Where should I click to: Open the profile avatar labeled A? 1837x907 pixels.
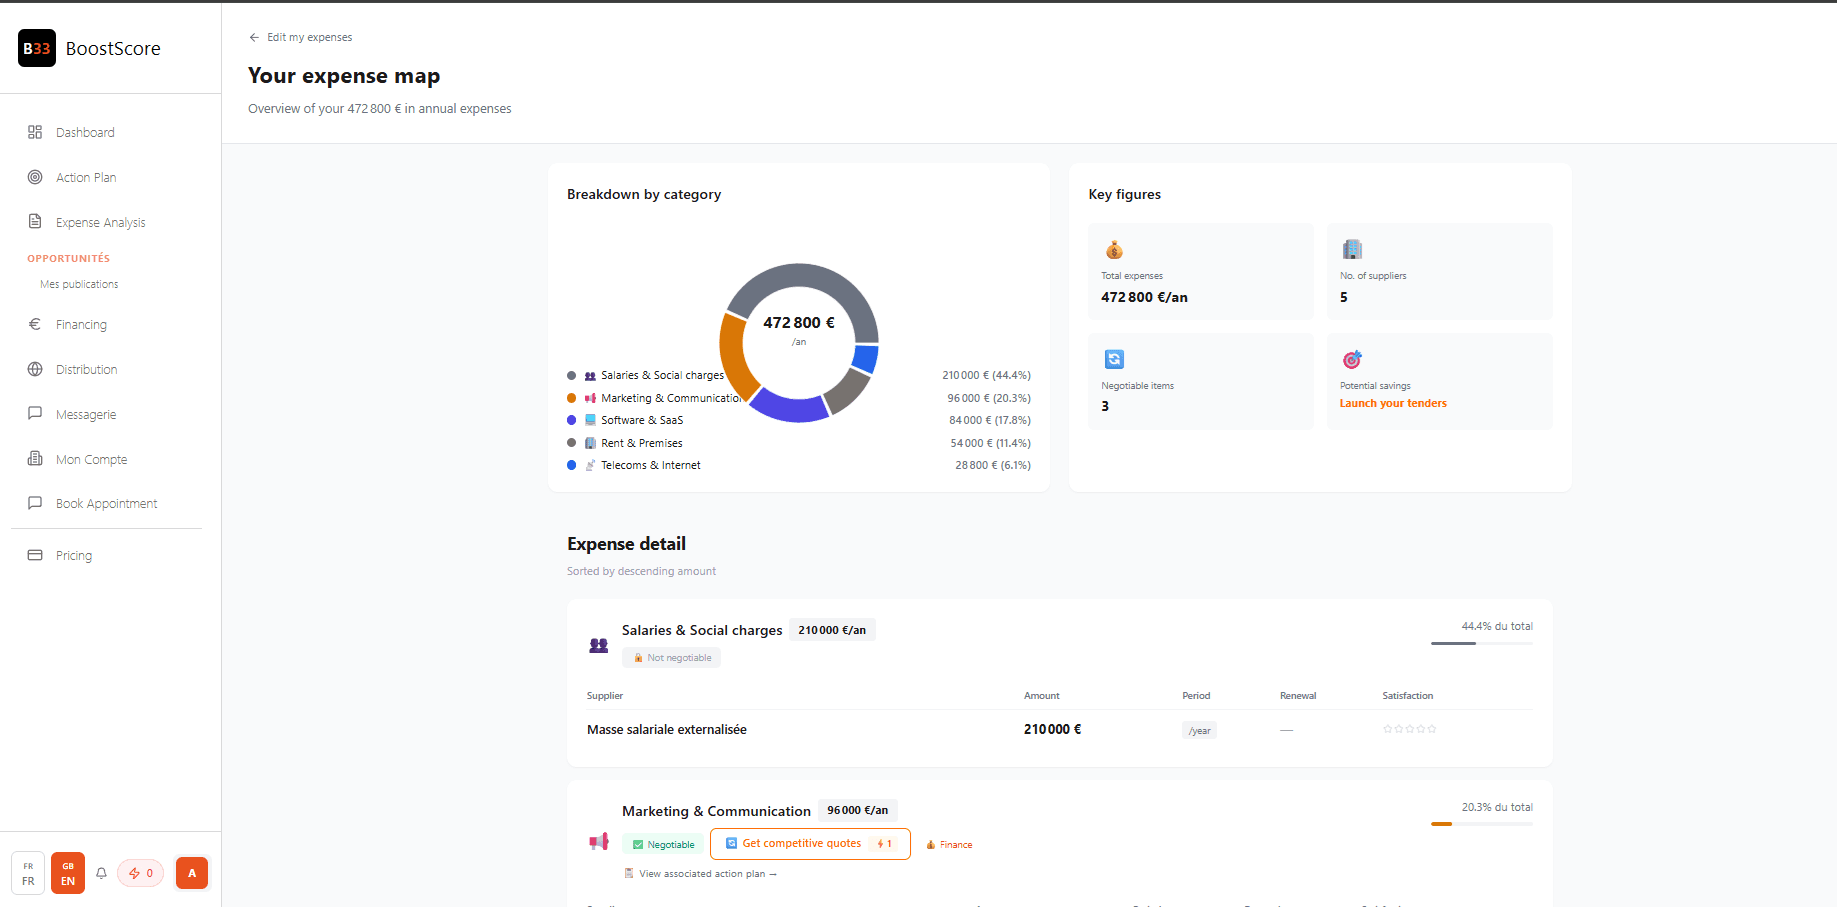191,873
